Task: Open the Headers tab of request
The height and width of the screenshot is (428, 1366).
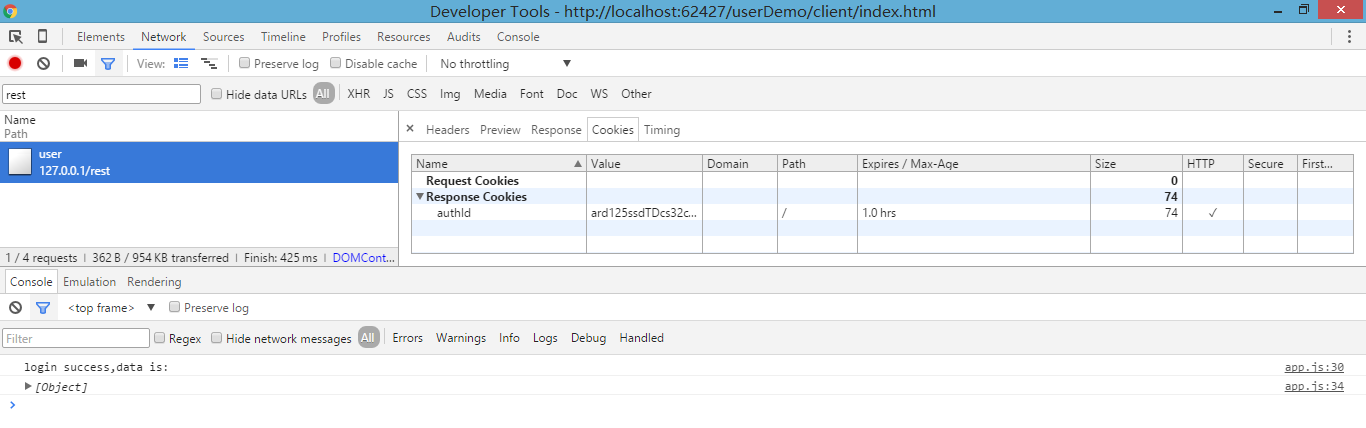Action: point(447,130)
